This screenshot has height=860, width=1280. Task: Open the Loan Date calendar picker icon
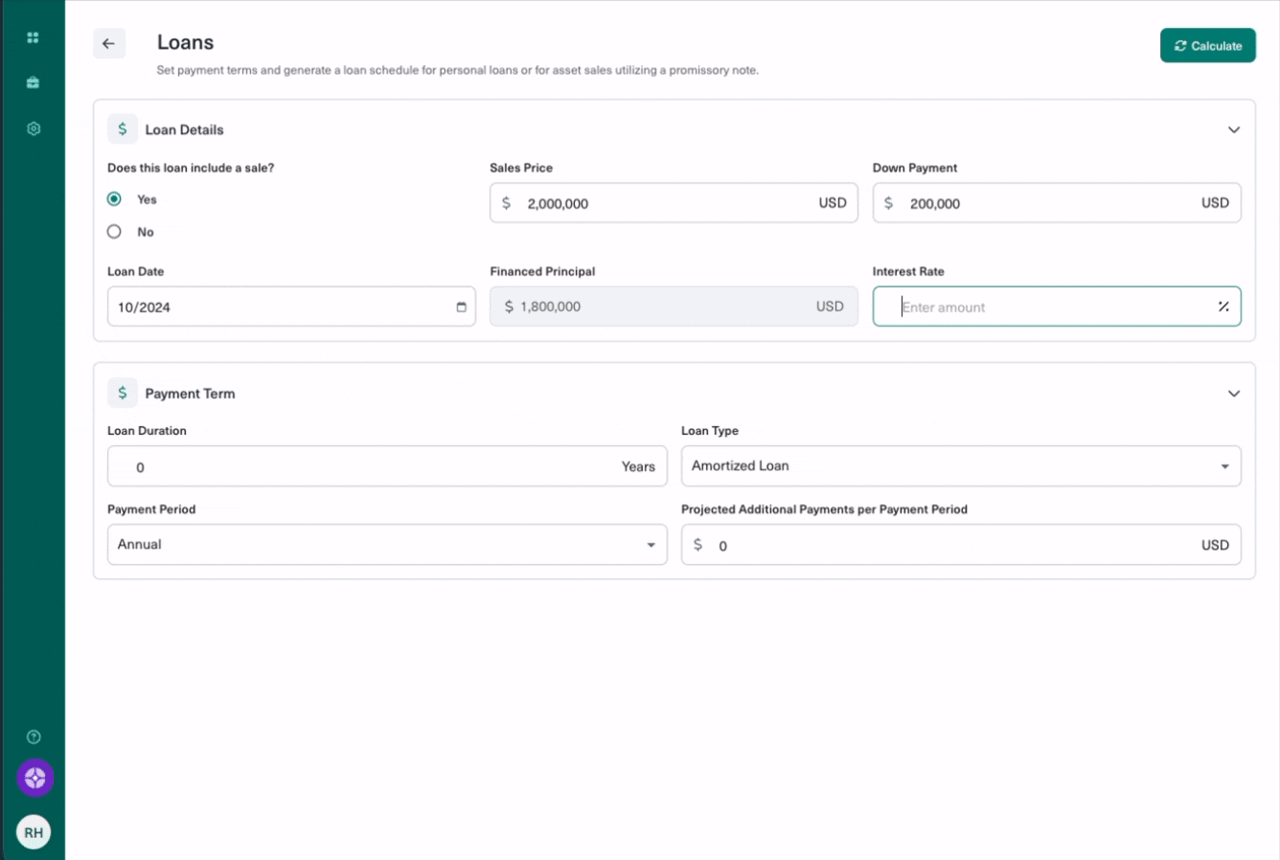point(461,307)
